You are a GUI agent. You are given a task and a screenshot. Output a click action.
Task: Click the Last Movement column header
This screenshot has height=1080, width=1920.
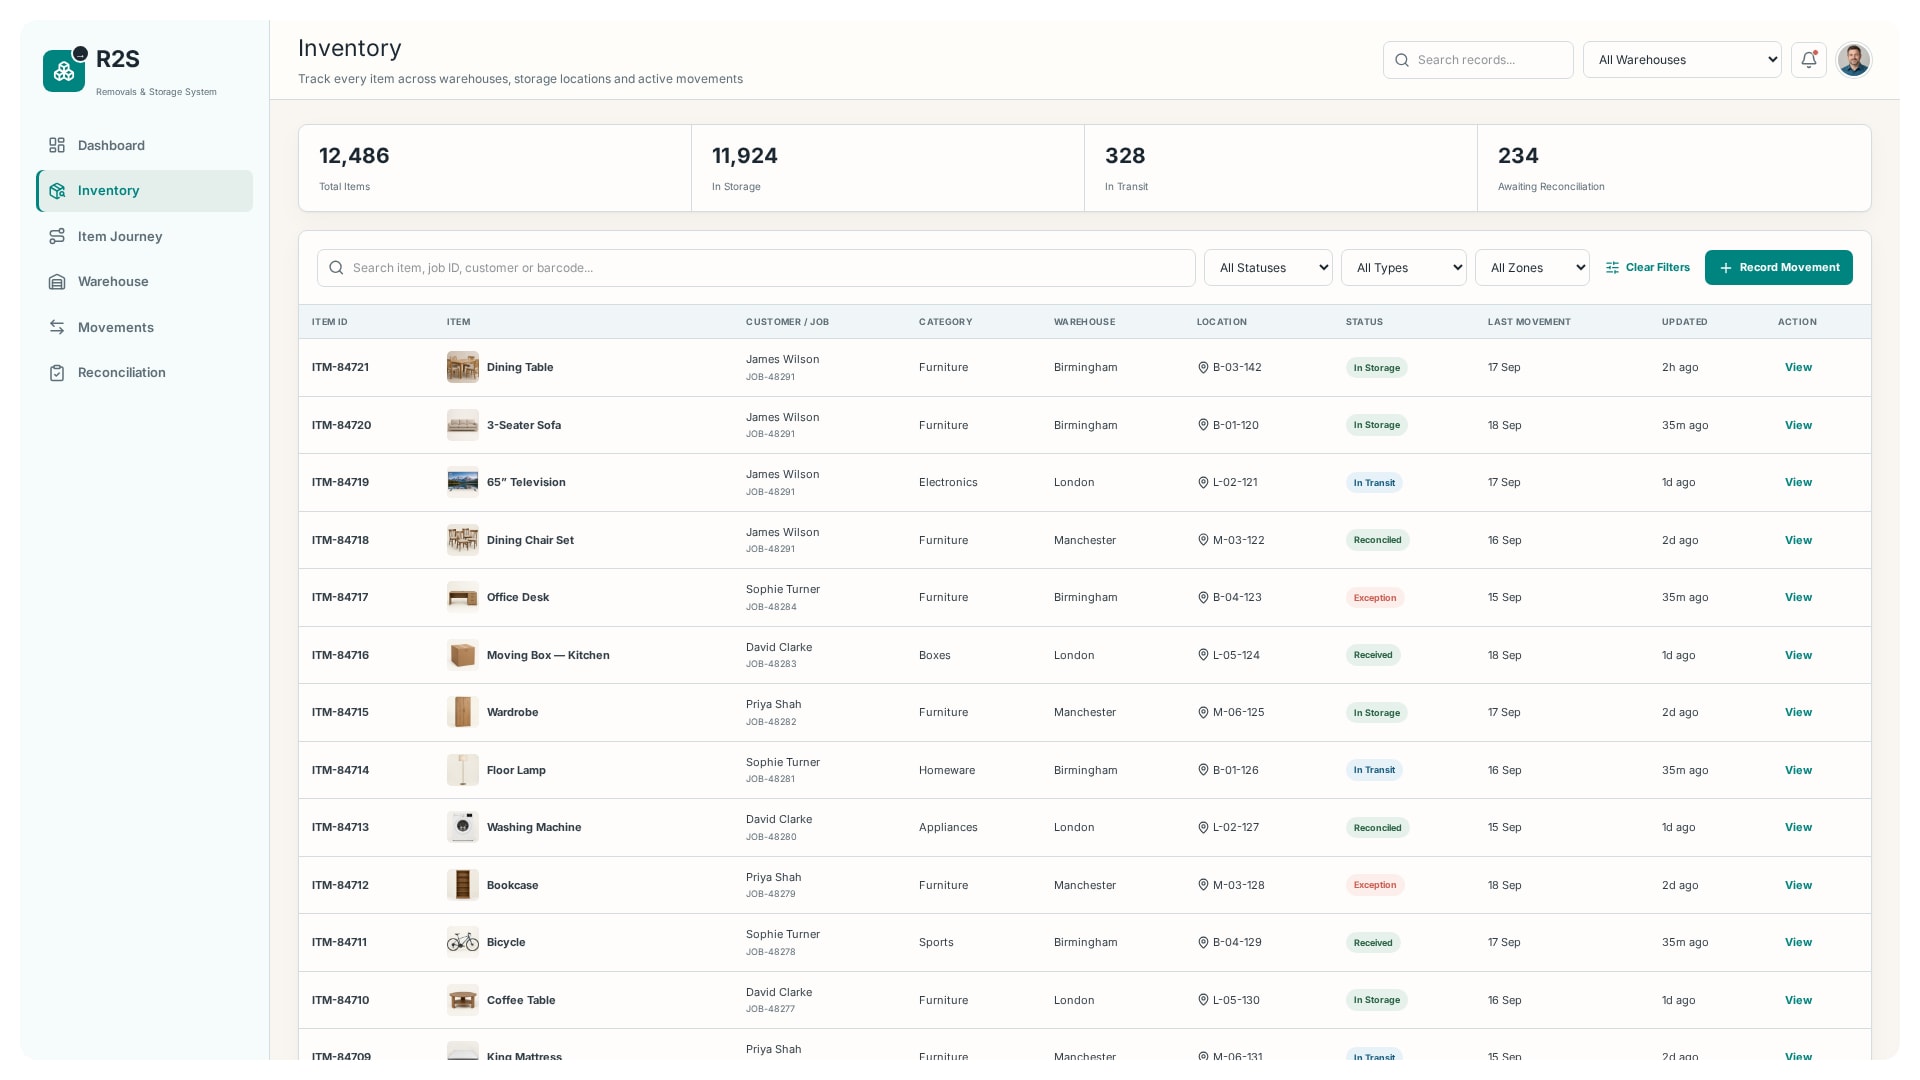click(x=1528, y=322)
